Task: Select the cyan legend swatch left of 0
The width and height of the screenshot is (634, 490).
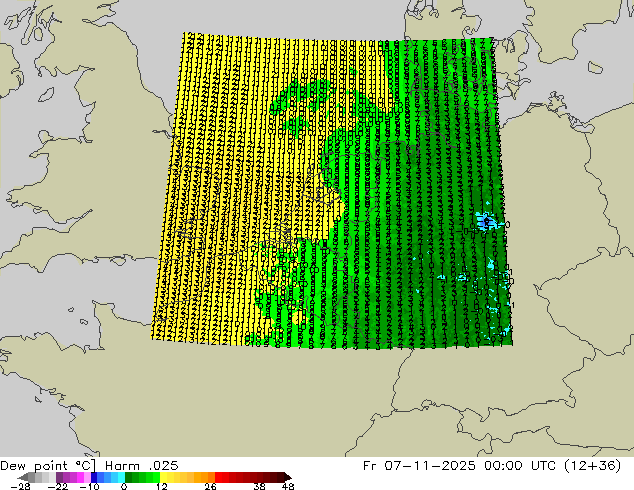Action: [x=121, y=477]
